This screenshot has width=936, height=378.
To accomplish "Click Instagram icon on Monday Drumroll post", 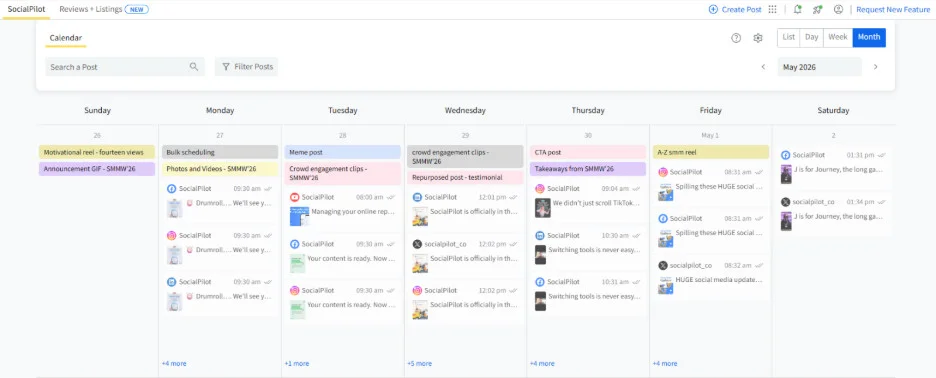I will [171, 235].
